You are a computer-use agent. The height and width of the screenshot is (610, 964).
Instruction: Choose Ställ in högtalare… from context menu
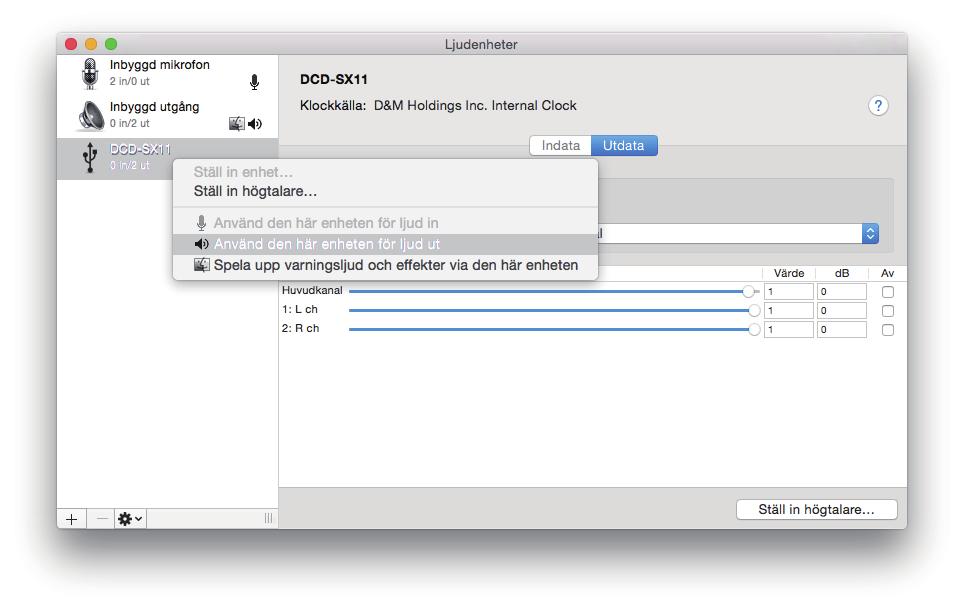click(255, 191)
